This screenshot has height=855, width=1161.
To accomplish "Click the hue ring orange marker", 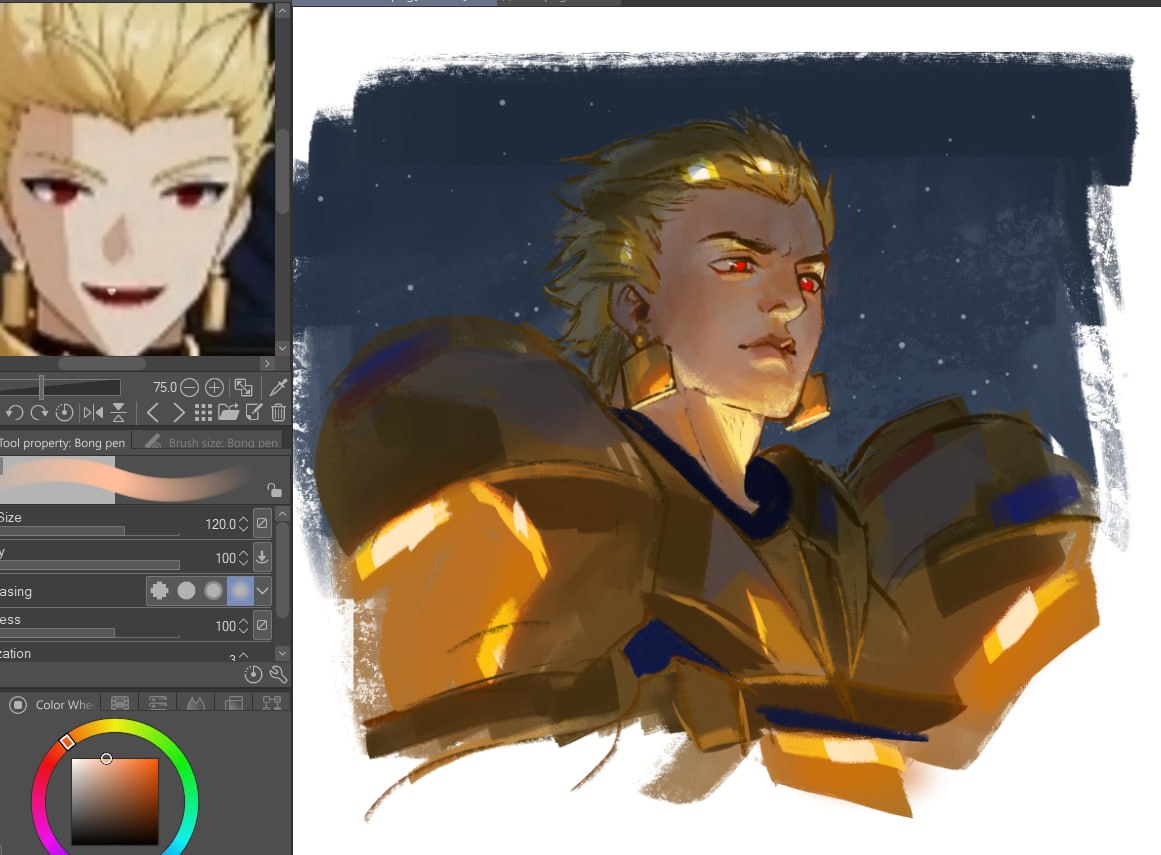I will tap(67, 741).
